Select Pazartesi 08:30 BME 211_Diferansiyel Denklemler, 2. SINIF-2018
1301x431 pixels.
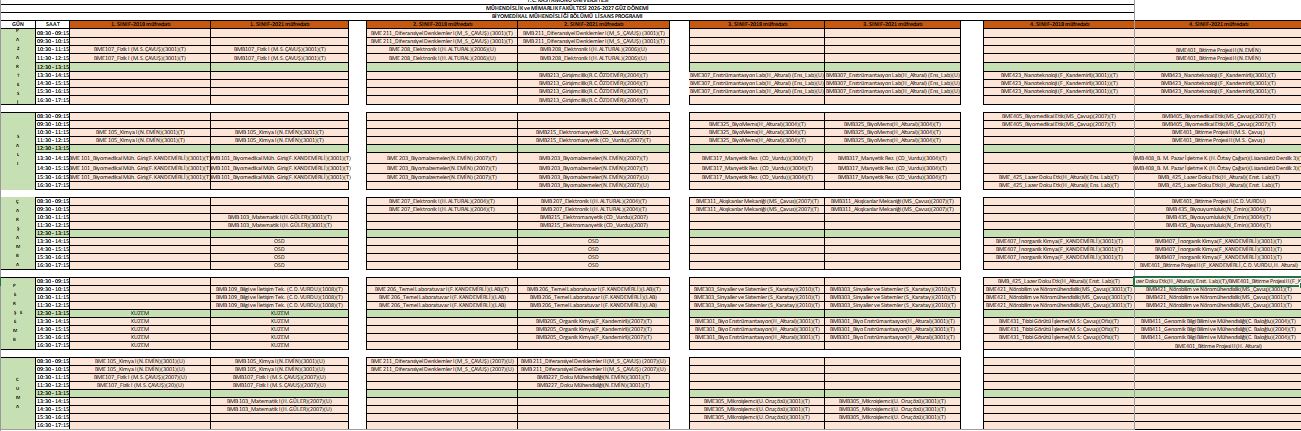click(441, 31)
